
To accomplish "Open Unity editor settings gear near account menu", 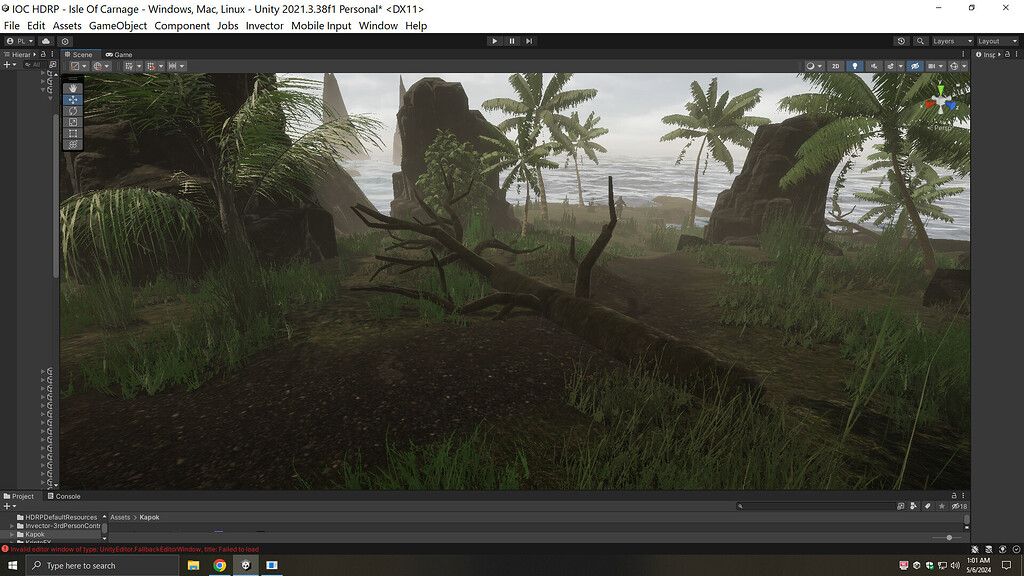I will tap(64, 41).
